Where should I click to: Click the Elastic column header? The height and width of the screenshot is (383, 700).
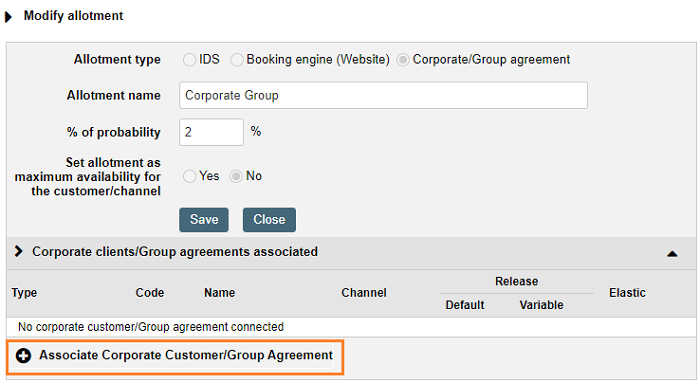coord(627,293)
